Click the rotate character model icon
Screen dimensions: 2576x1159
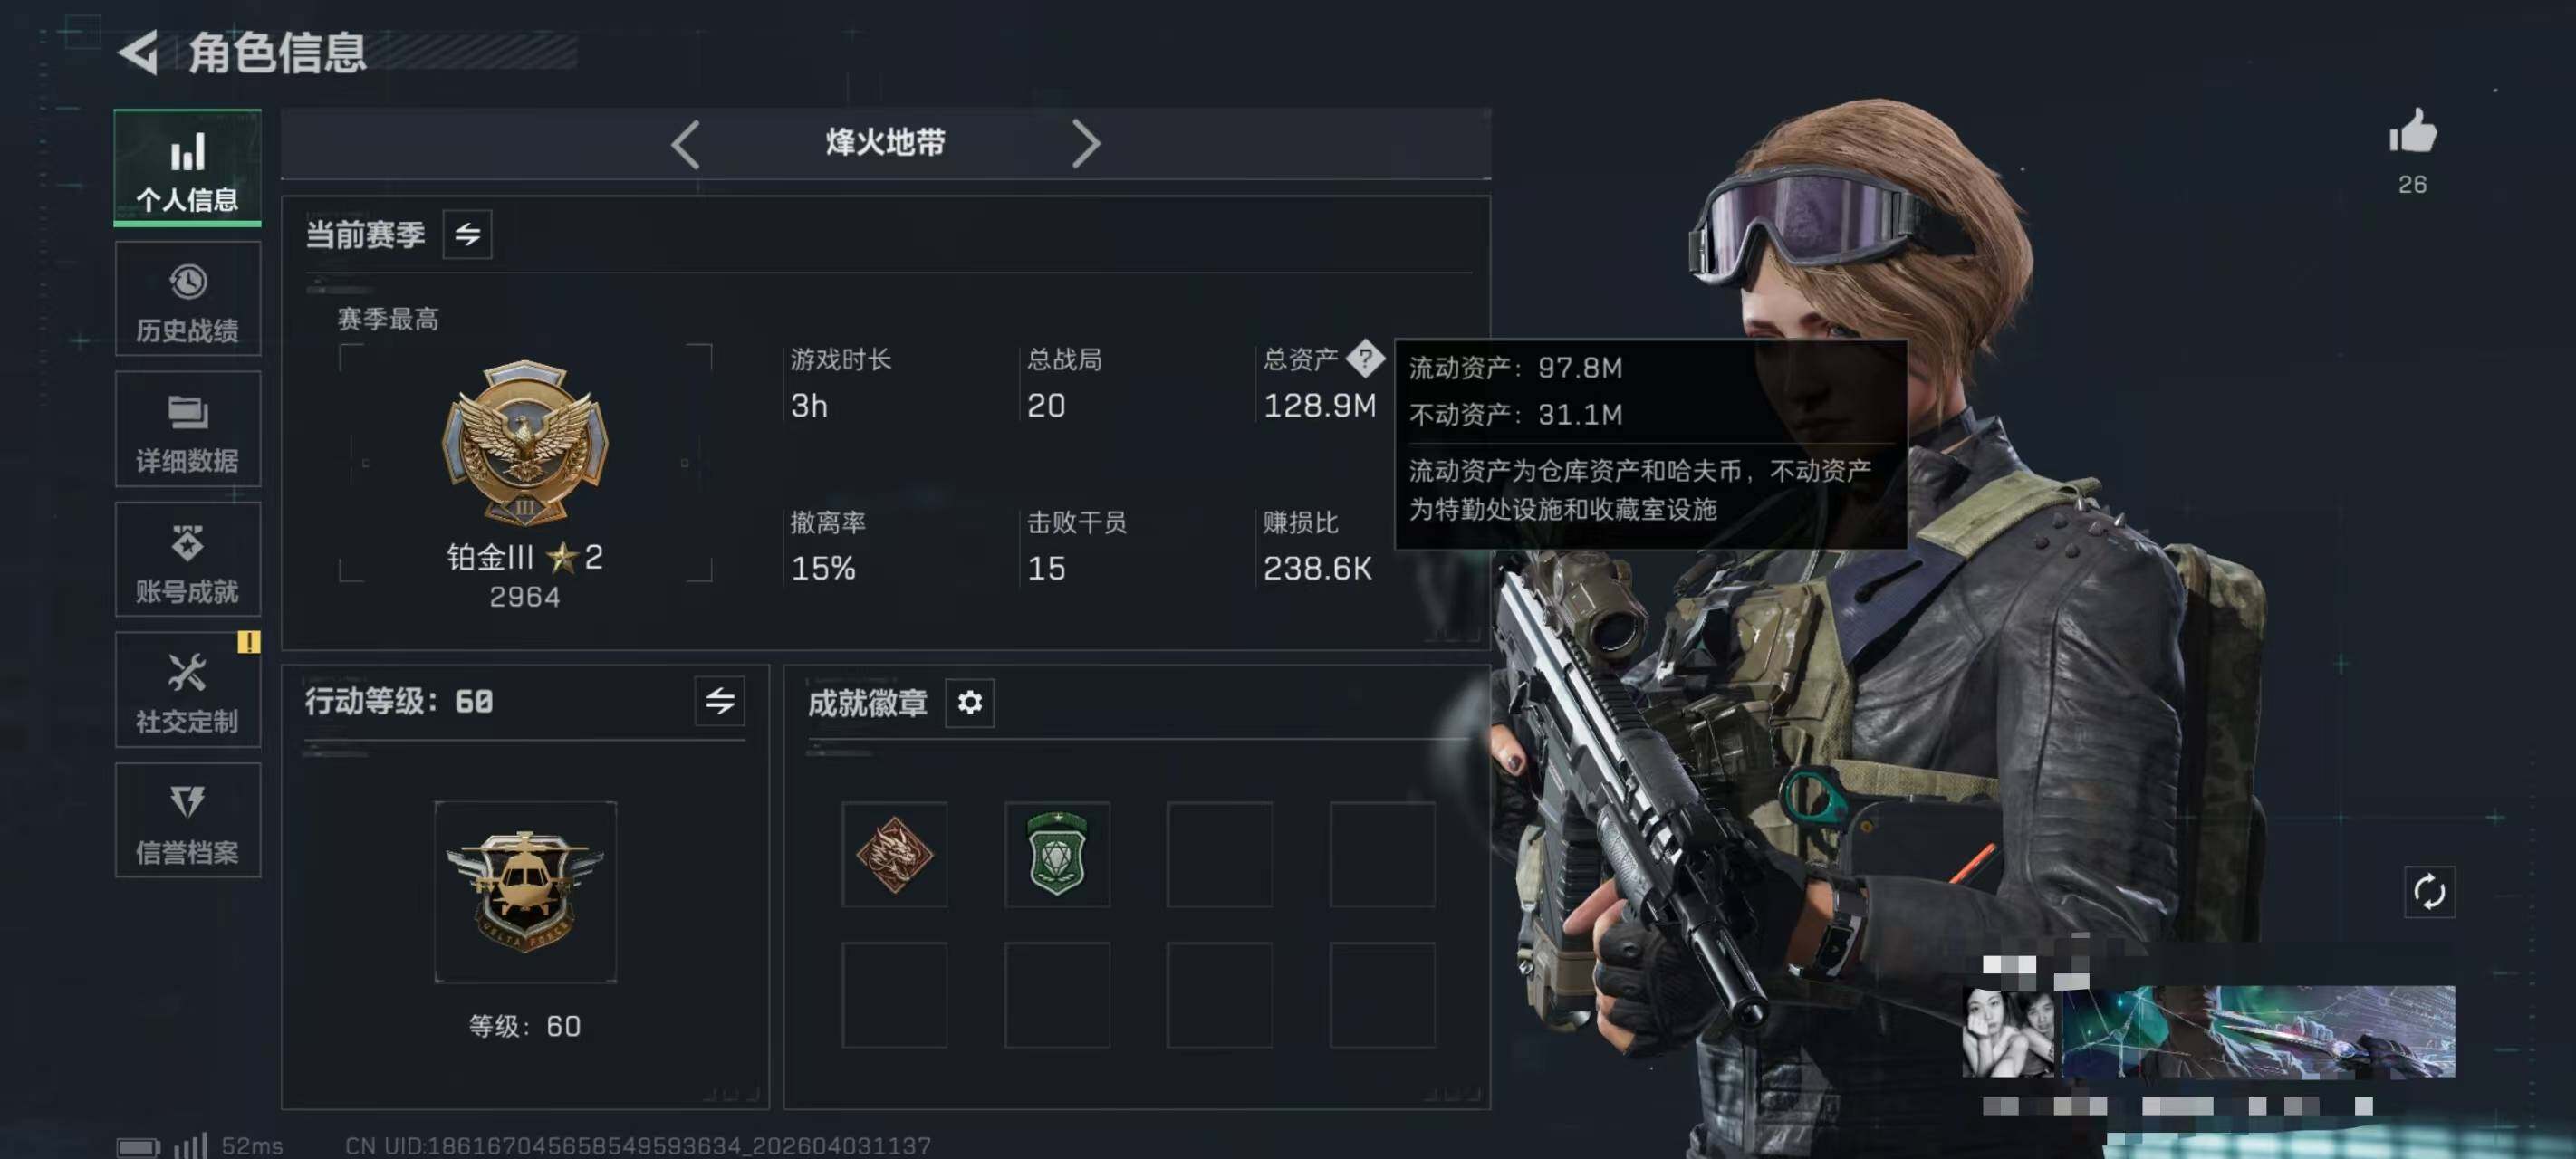(2429, 891)
